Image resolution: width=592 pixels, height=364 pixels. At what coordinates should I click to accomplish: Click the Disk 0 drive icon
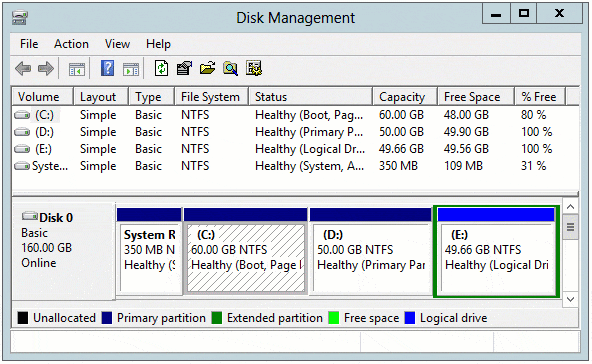click(30, 216)
